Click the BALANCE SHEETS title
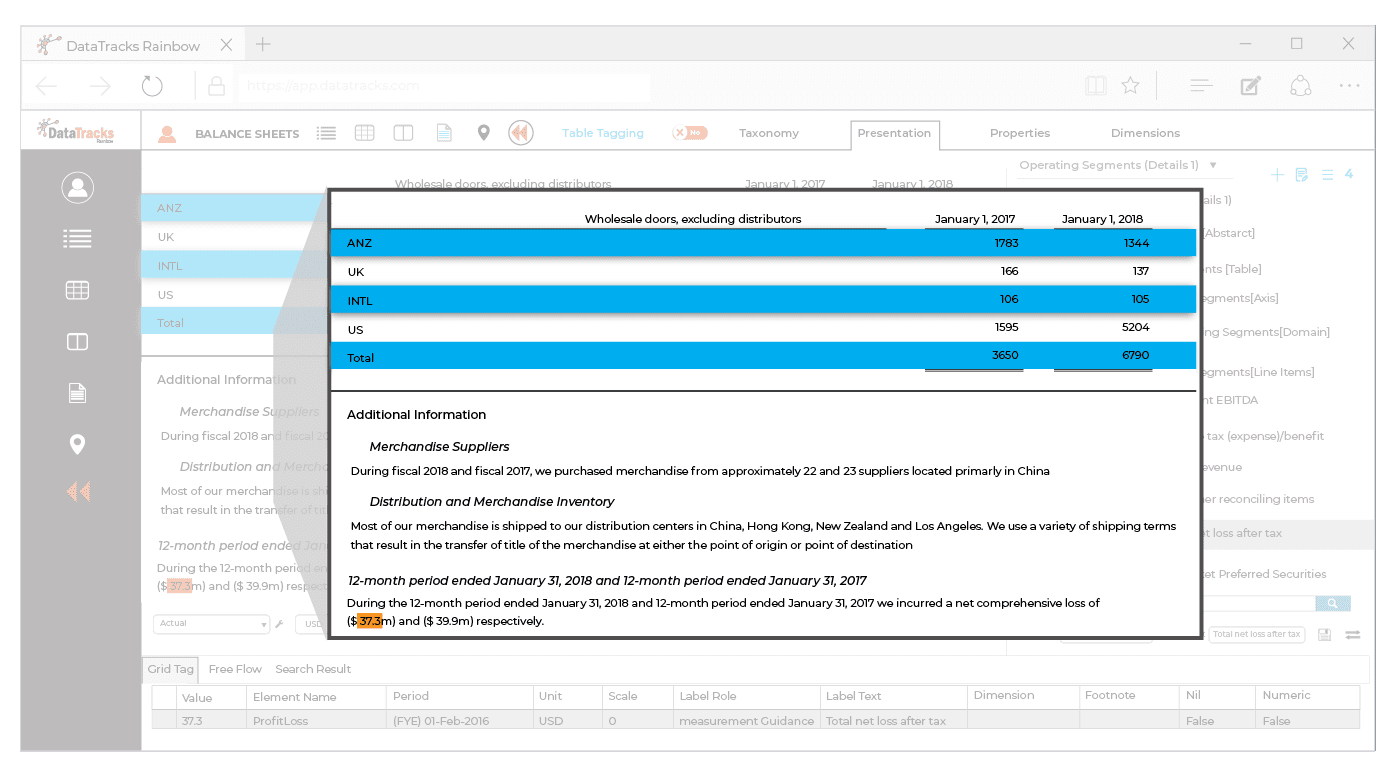This screenshot has height=771, width=1399. [247, 134]
